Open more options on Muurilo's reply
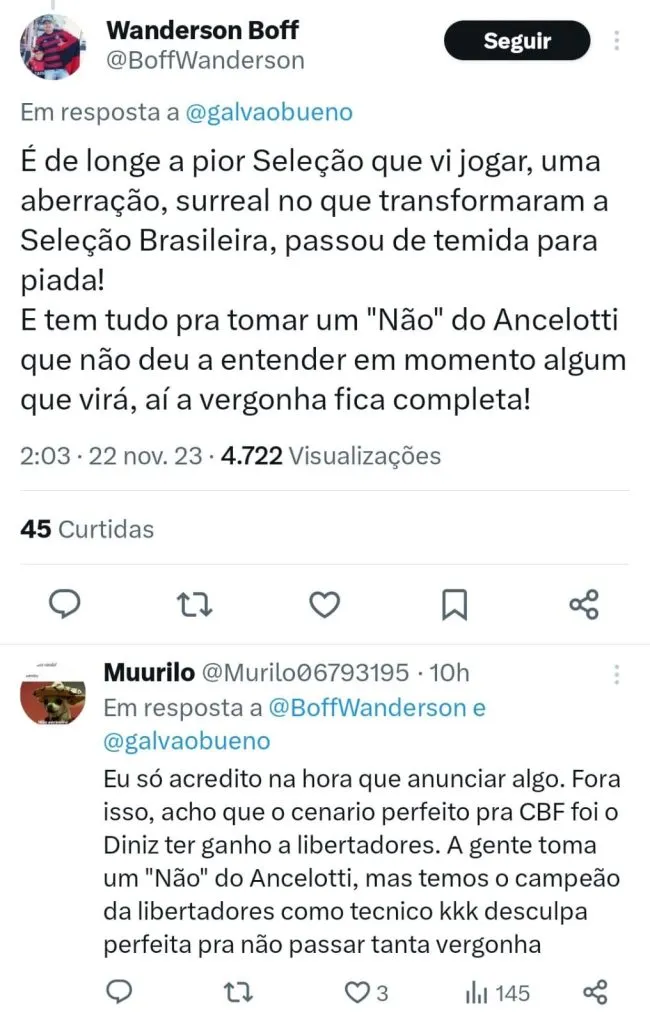Viewport: 650px width, 1024px height. 616,675
